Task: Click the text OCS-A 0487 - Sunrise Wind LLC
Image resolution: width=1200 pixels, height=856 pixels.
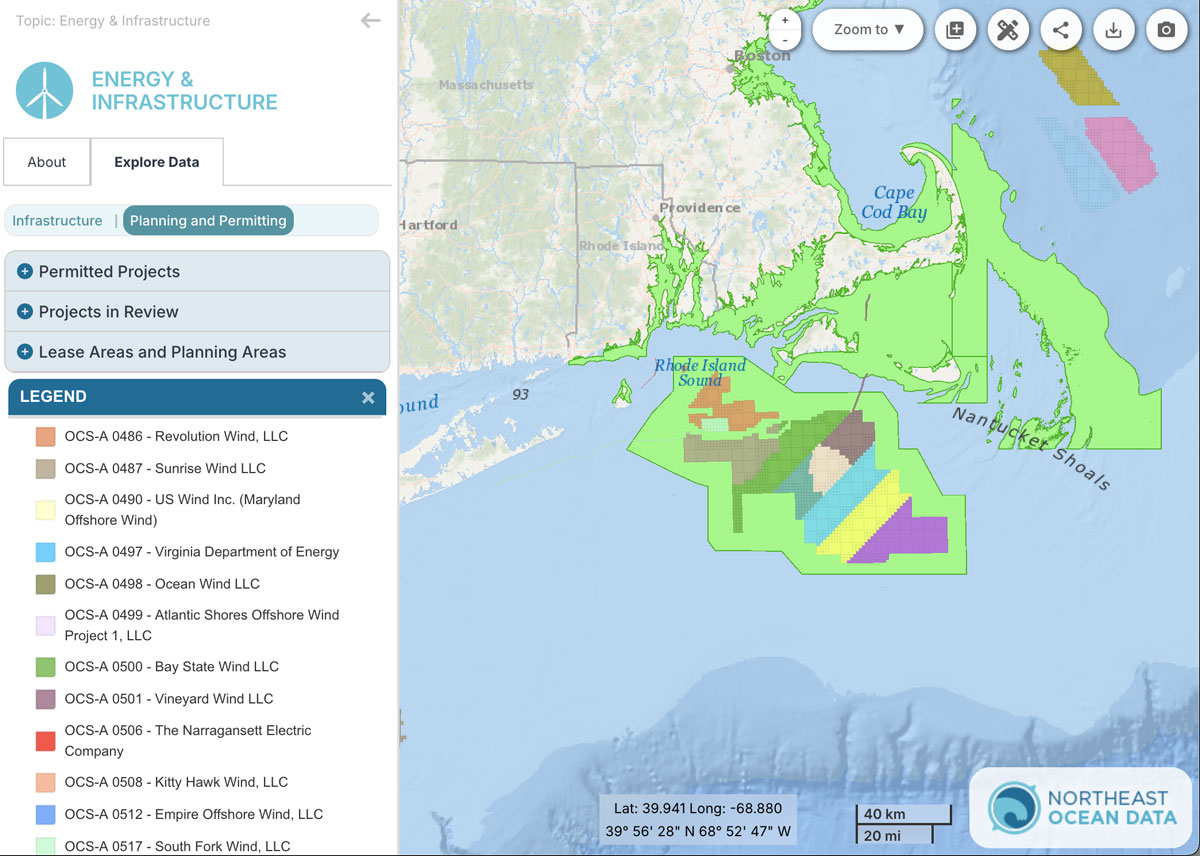Action: pyautogui.click(x=165, y=469)
